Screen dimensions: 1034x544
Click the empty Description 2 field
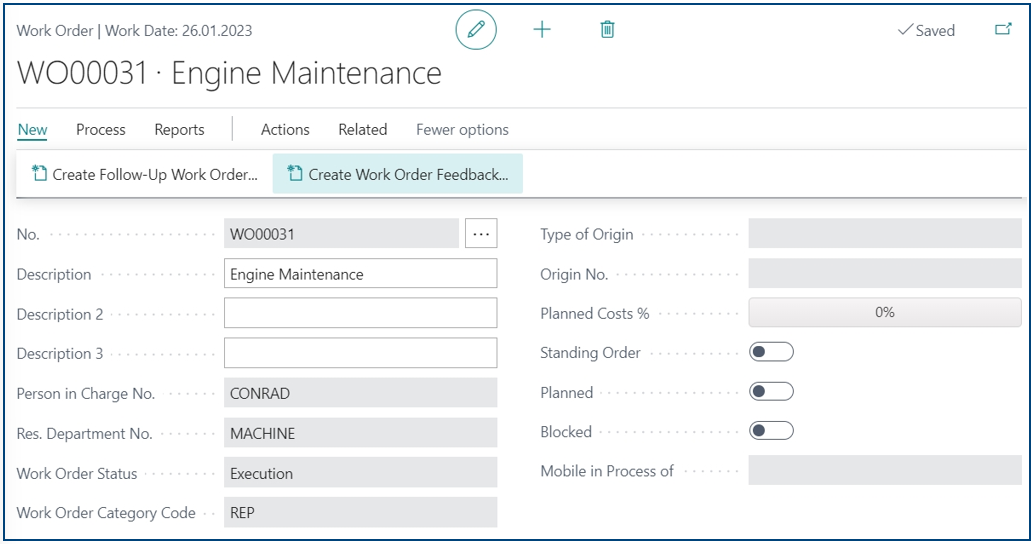pyautogui.click(x=361, y=313)
